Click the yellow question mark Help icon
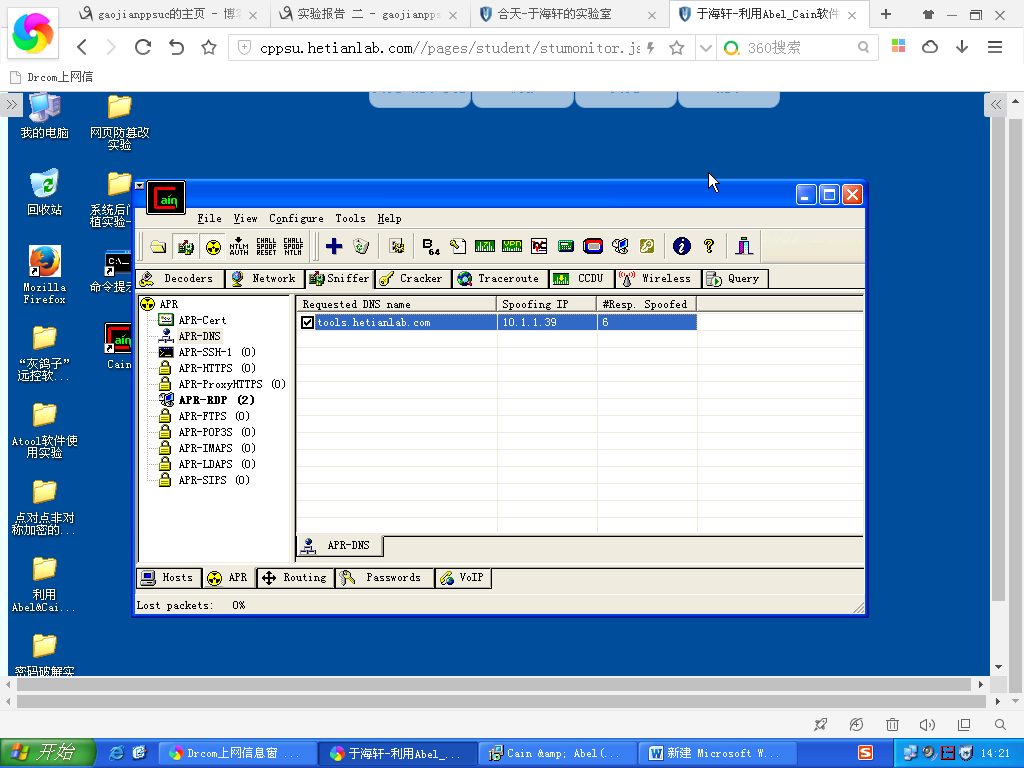Viewport: 1024px width, 768px height. coord(709,246)
